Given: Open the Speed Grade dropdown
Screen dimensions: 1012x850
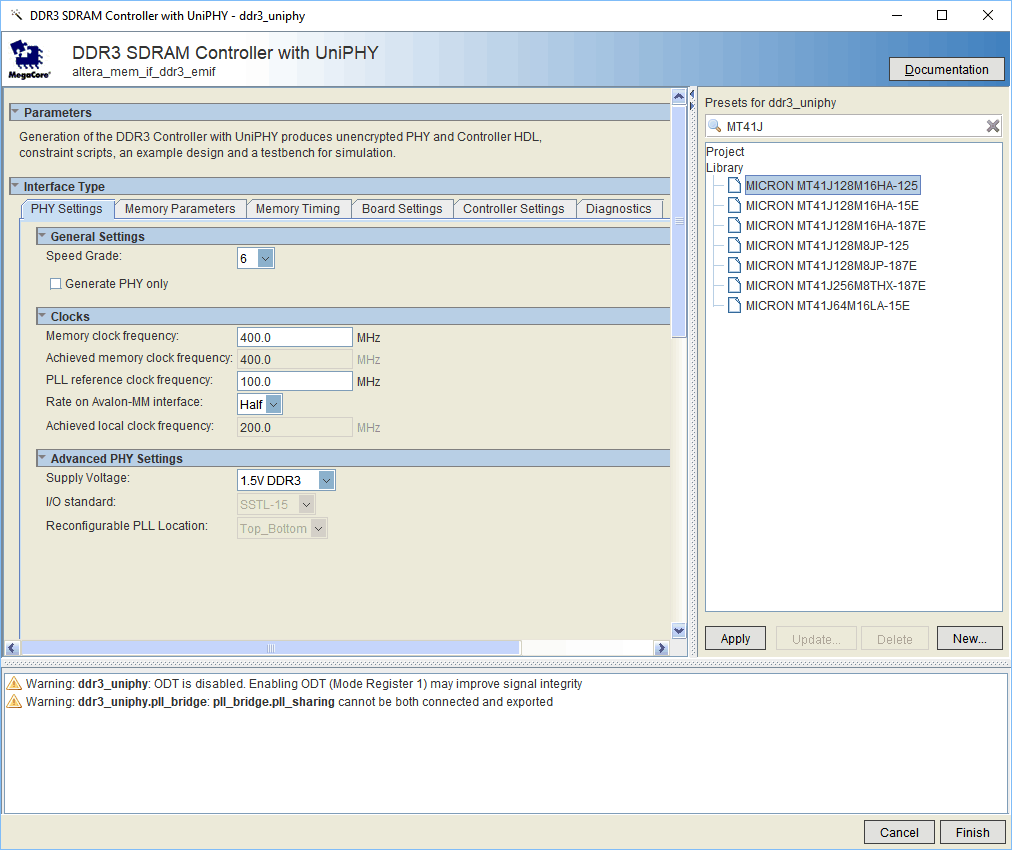Looking at the screenshot, I should [265, 259].
